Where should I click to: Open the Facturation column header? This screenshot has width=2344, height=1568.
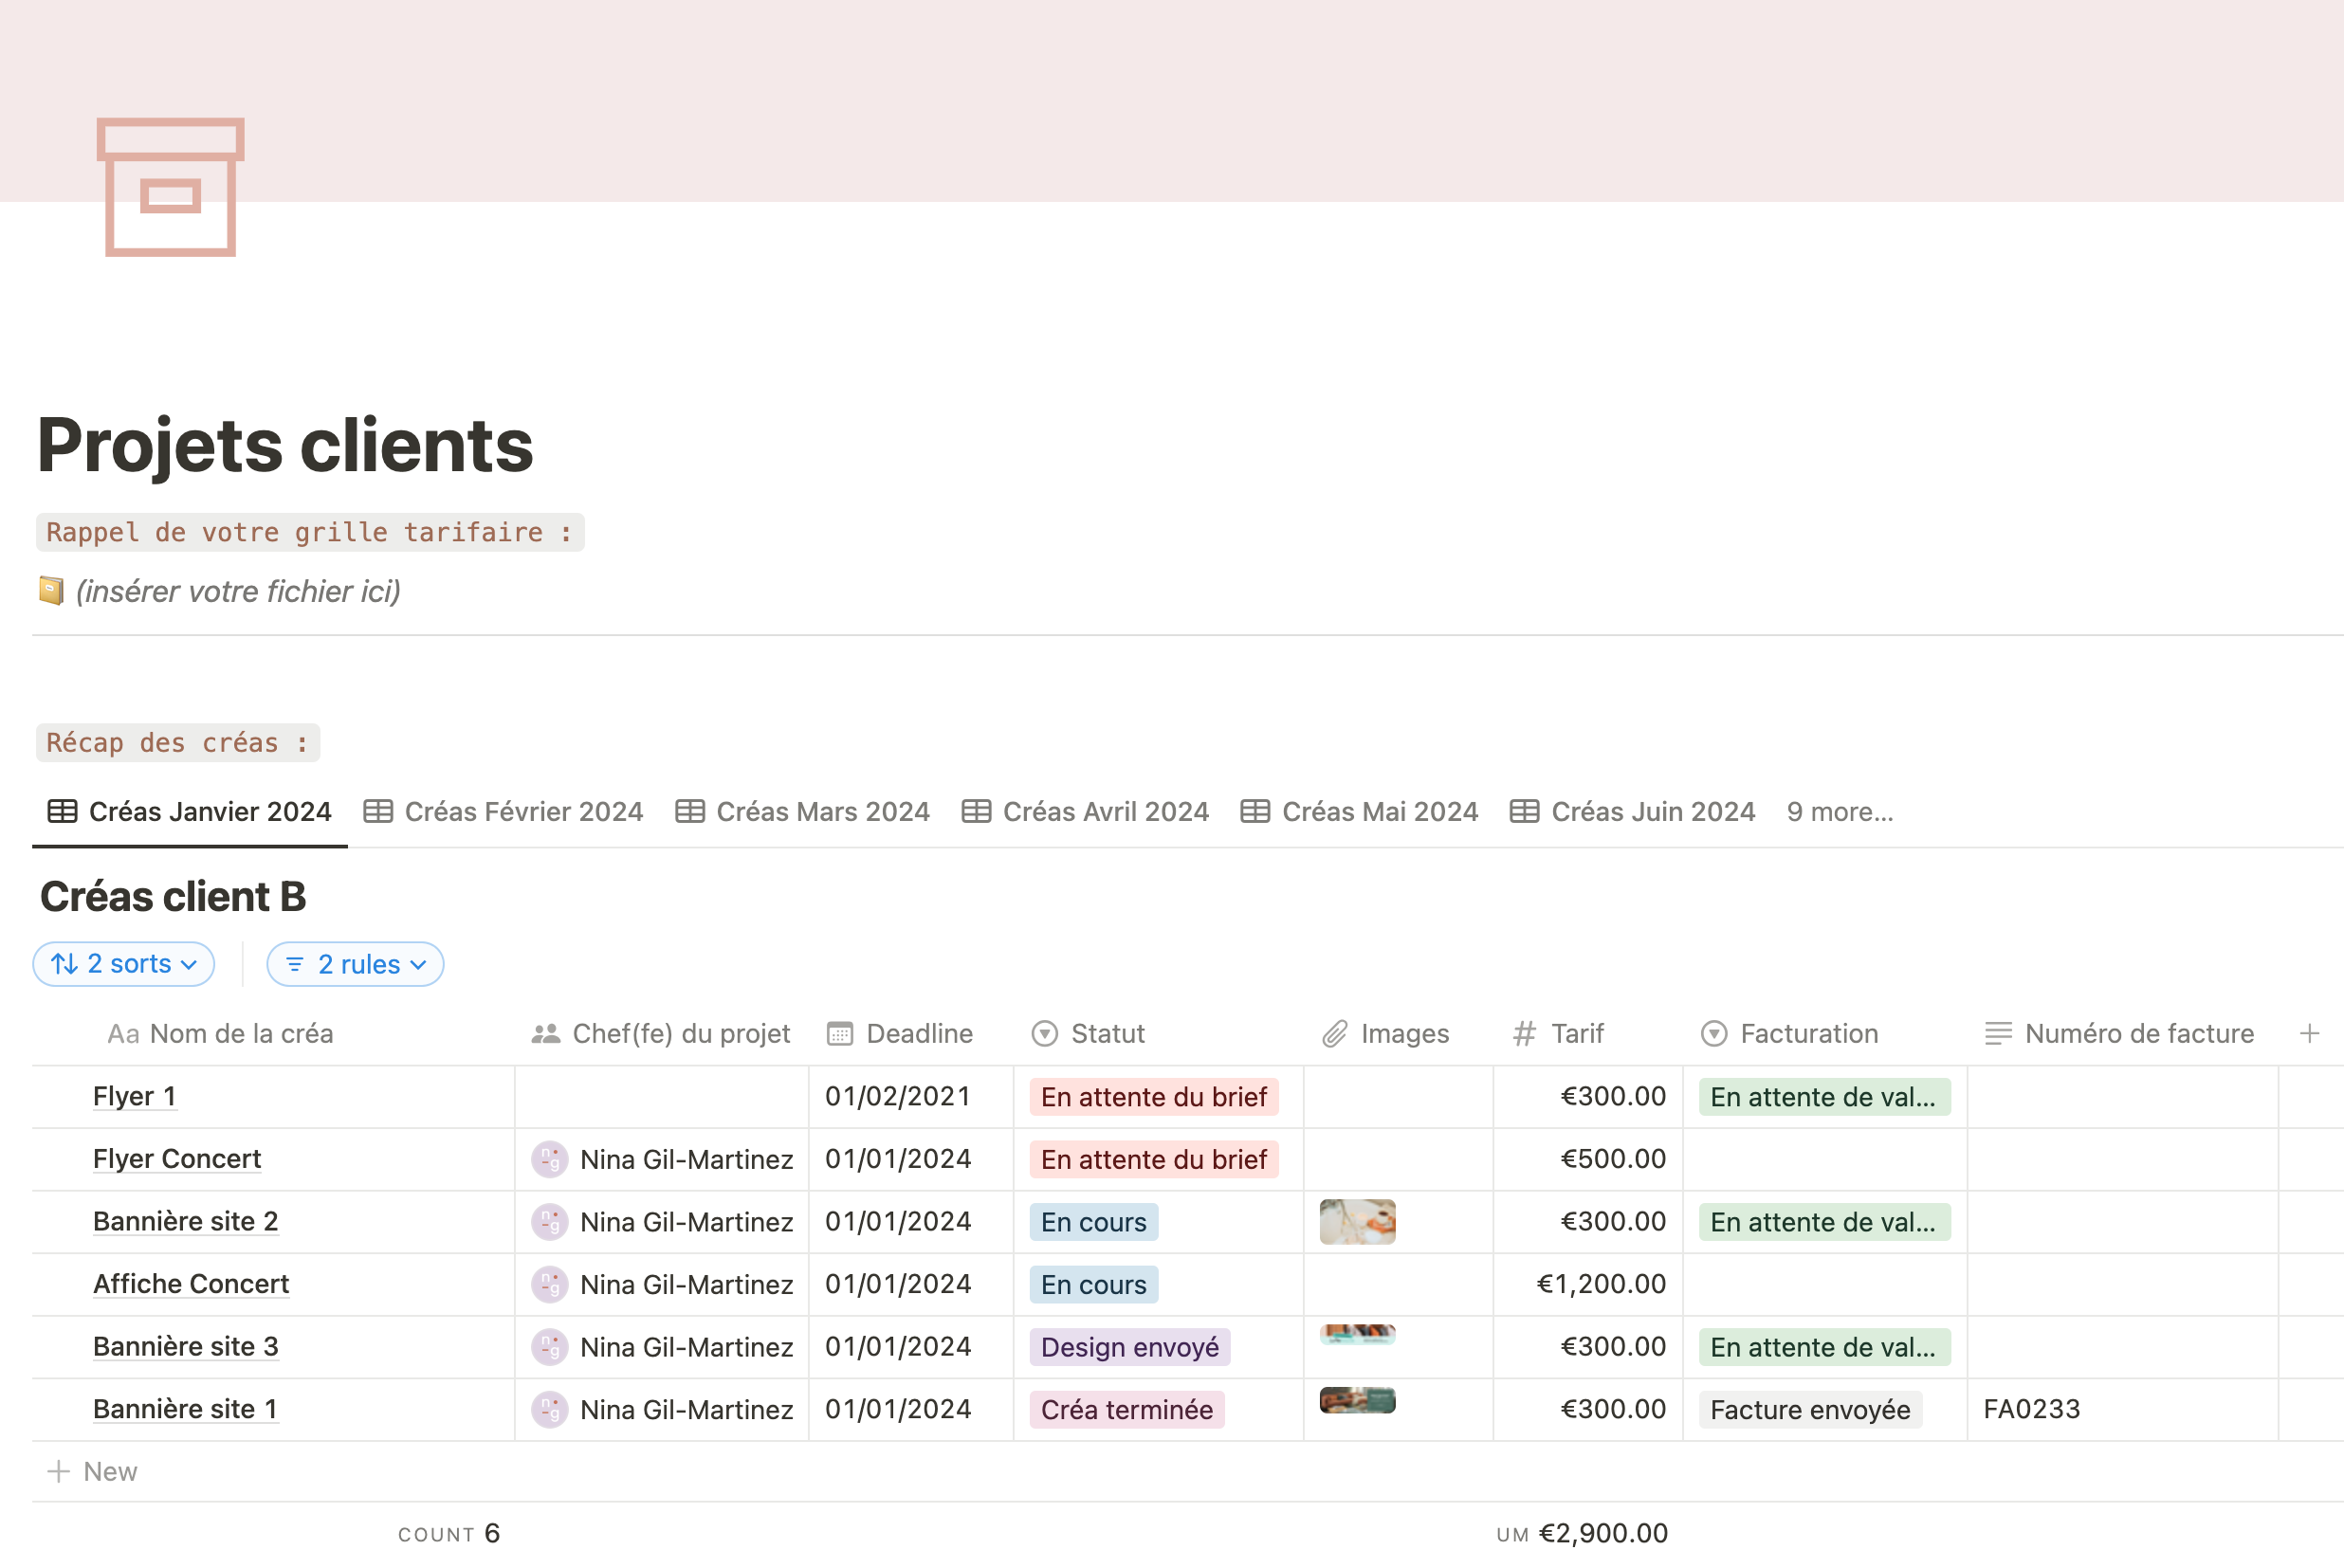1790,1033
